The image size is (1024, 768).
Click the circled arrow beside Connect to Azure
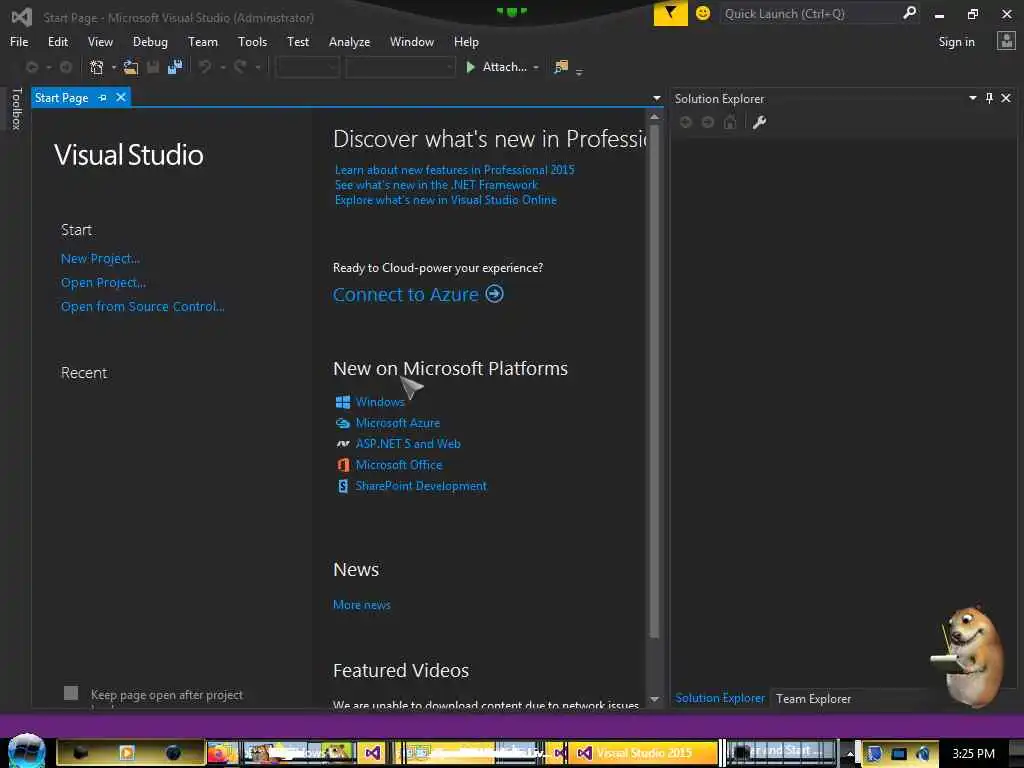[494, 294]
